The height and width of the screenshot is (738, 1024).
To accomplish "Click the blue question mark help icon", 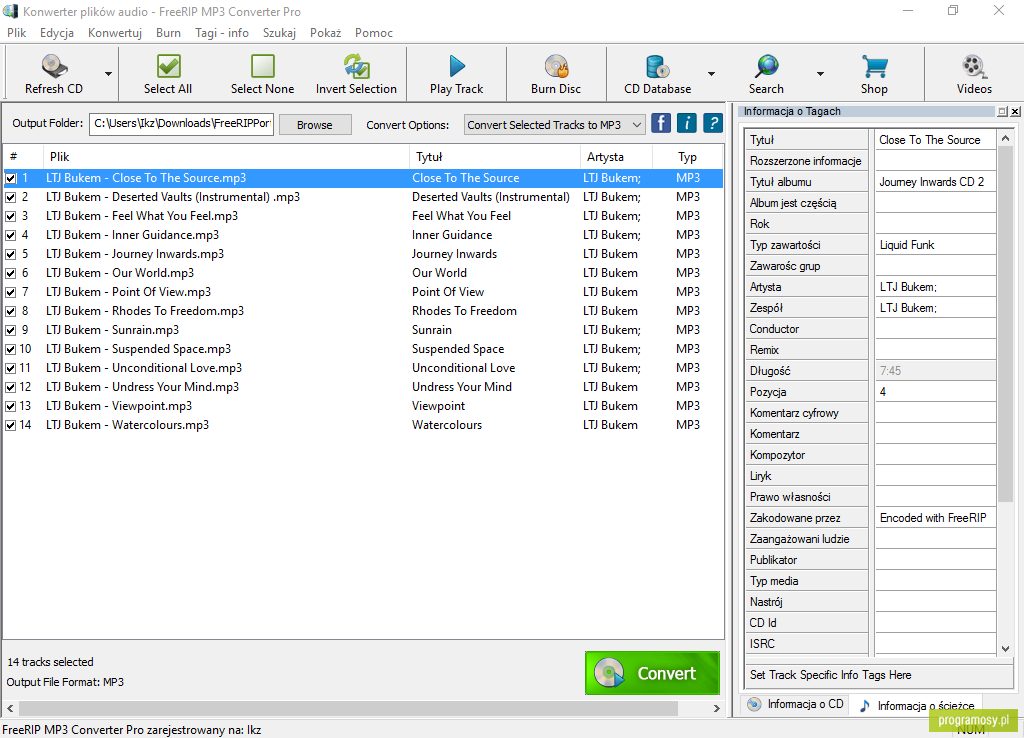I will pos(712,123).
